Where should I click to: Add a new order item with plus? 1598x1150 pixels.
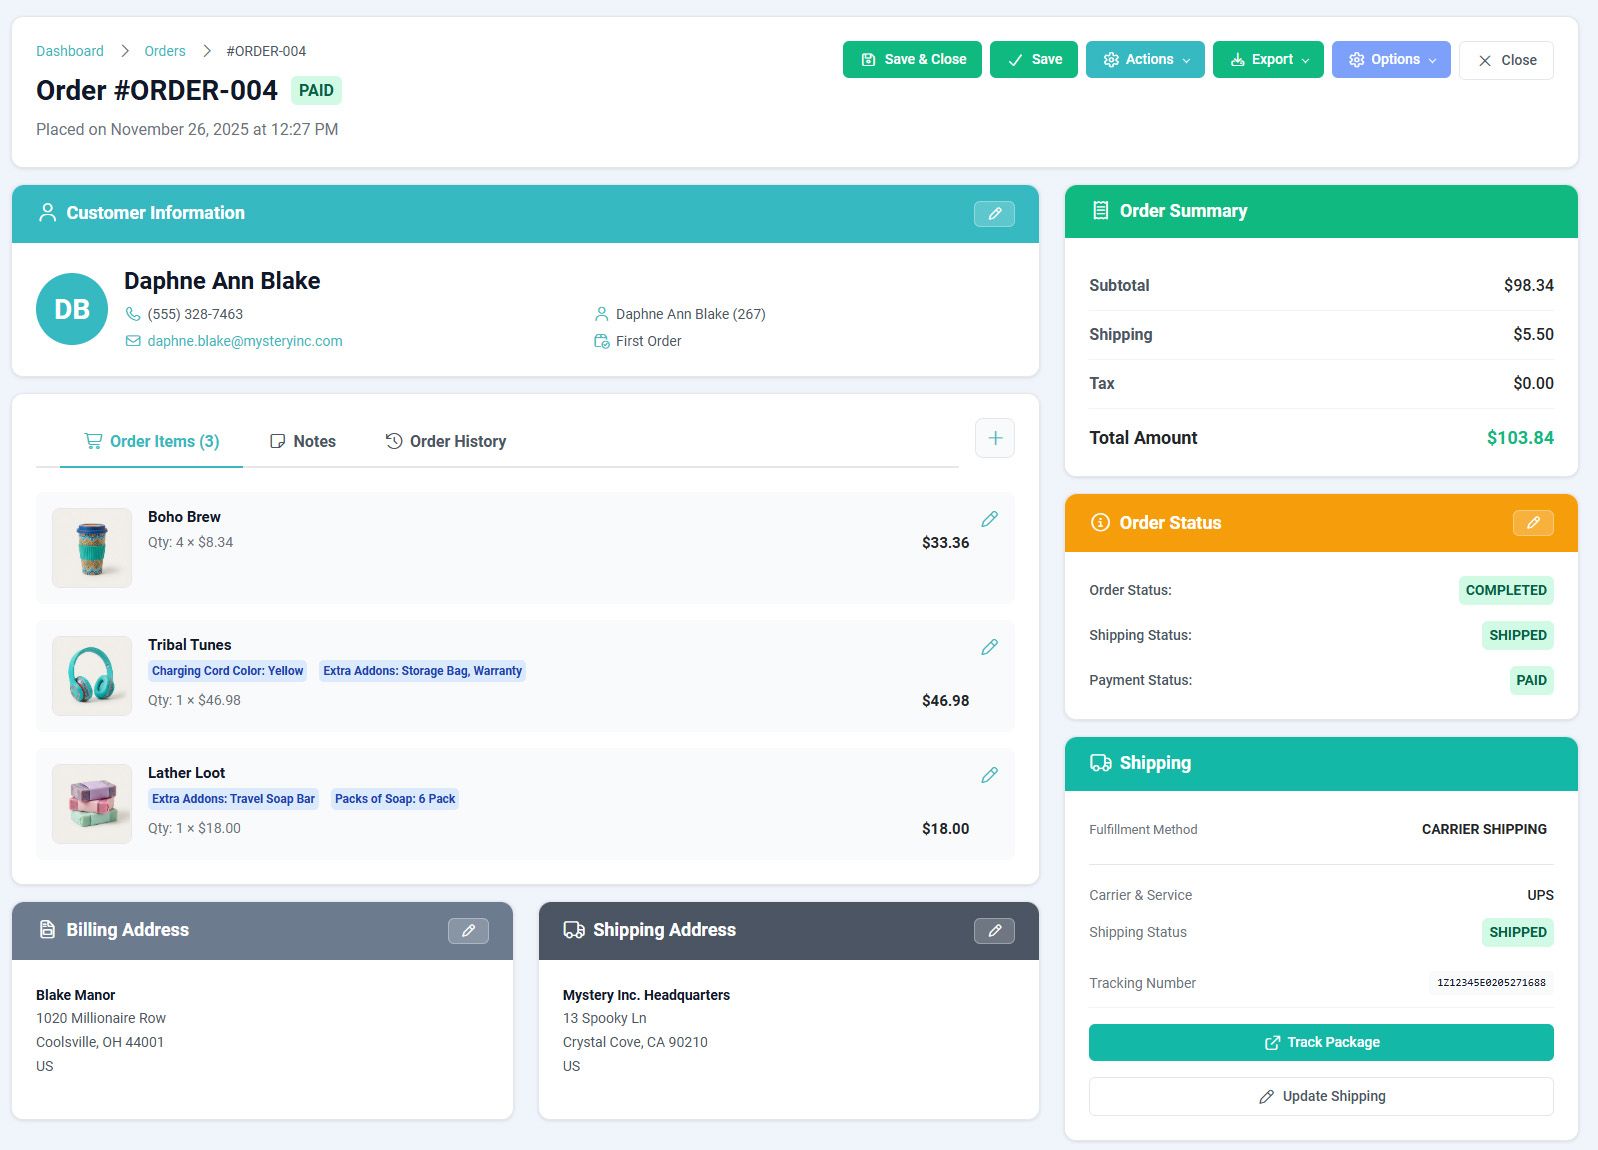994,438
